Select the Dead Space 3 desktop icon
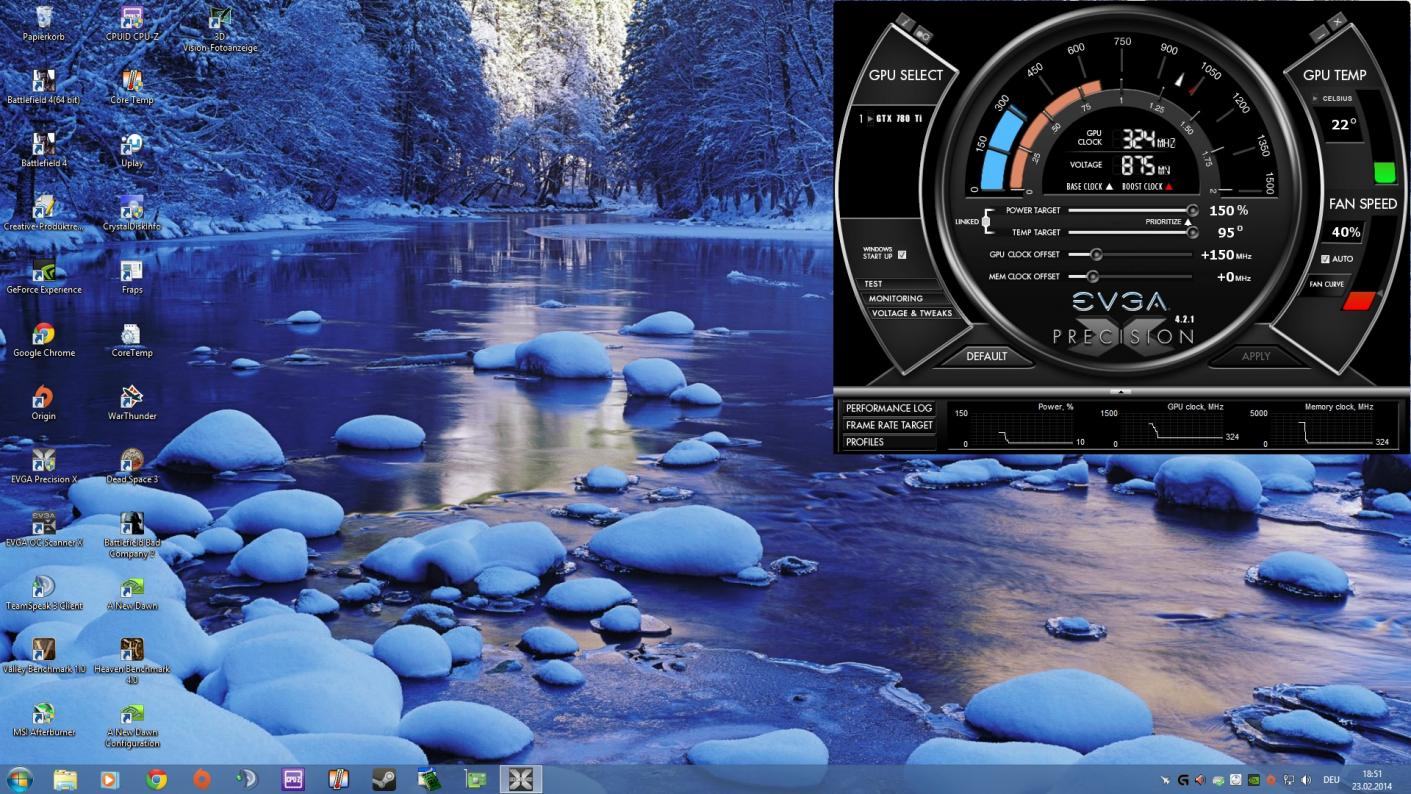1411x794 pixels. pyautogui.click(x=132, y=466)
